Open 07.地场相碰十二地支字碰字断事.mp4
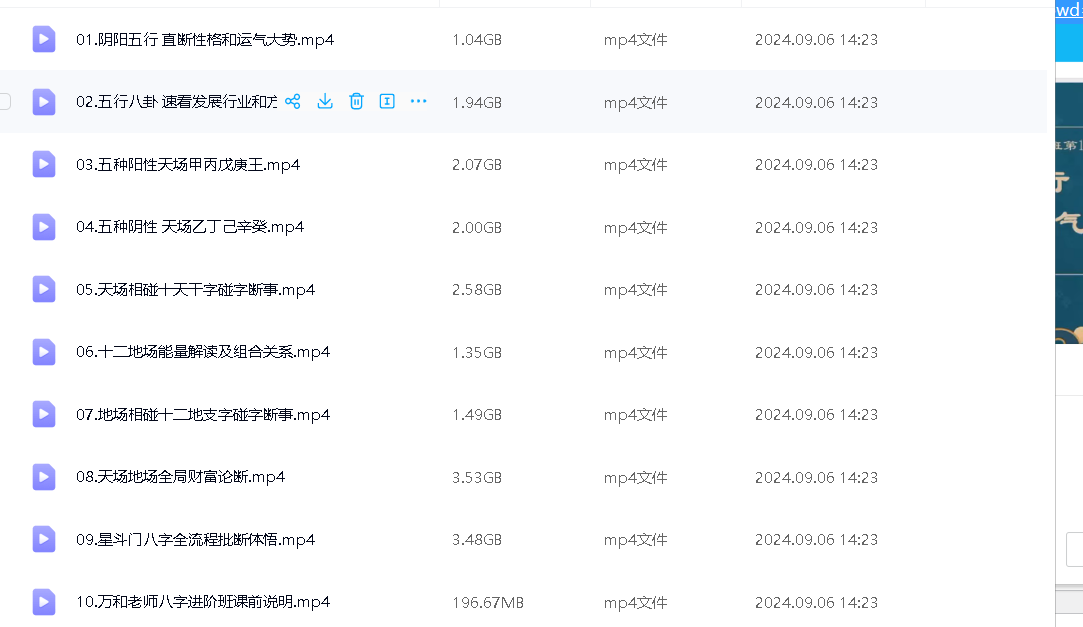1083x627 pixels. coord(203,415)
